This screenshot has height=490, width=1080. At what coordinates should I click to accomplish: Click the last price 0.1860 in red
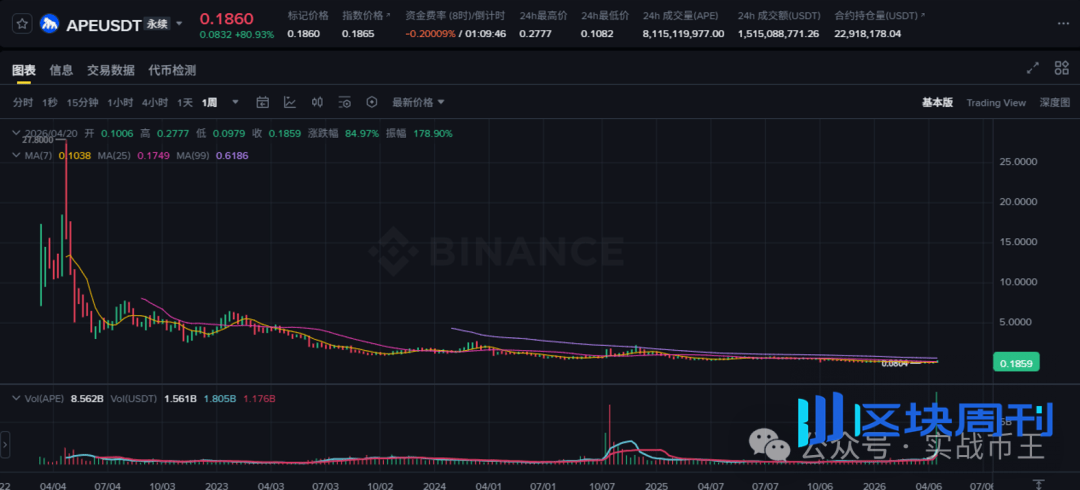point(227,19)
